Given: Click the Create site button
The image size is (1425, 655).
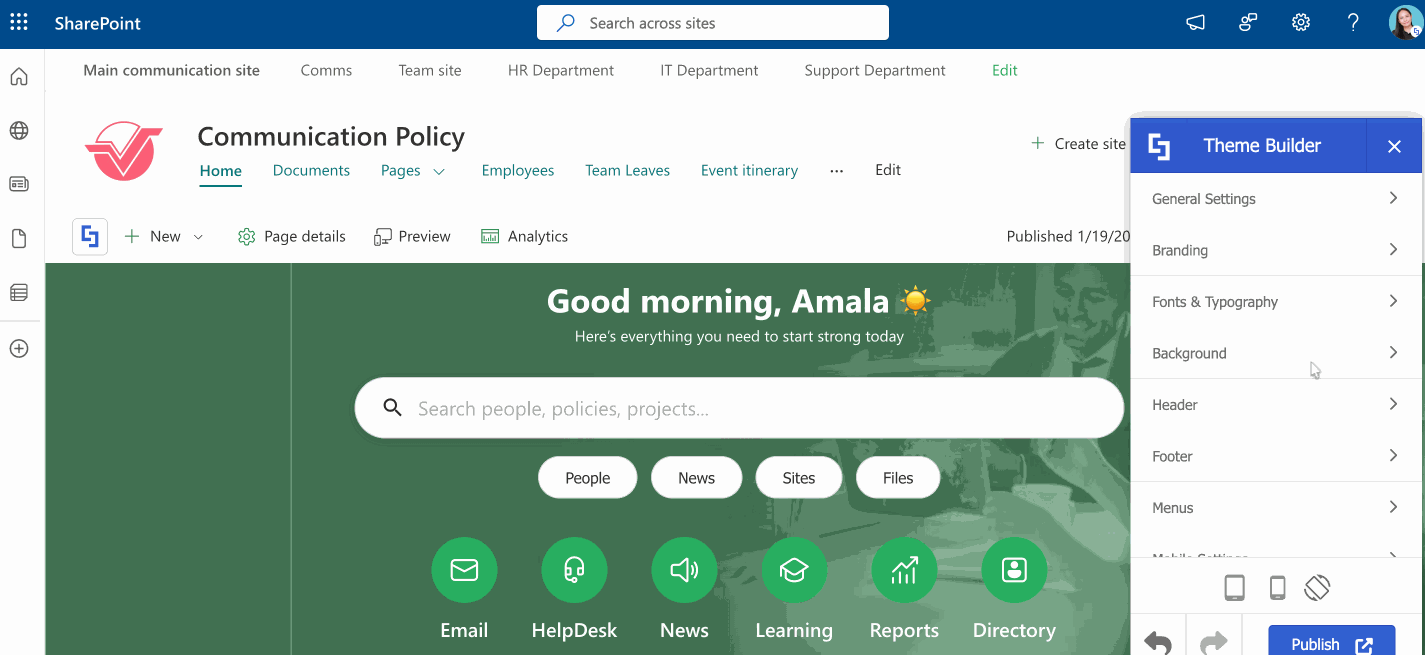Looking at the screenshot, I should (1078, 144).
